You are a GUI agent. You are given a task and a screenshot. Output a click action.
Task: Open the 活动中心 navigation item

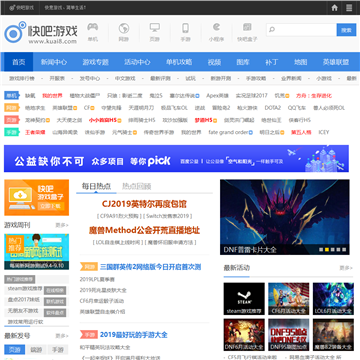tap(137, 62)
